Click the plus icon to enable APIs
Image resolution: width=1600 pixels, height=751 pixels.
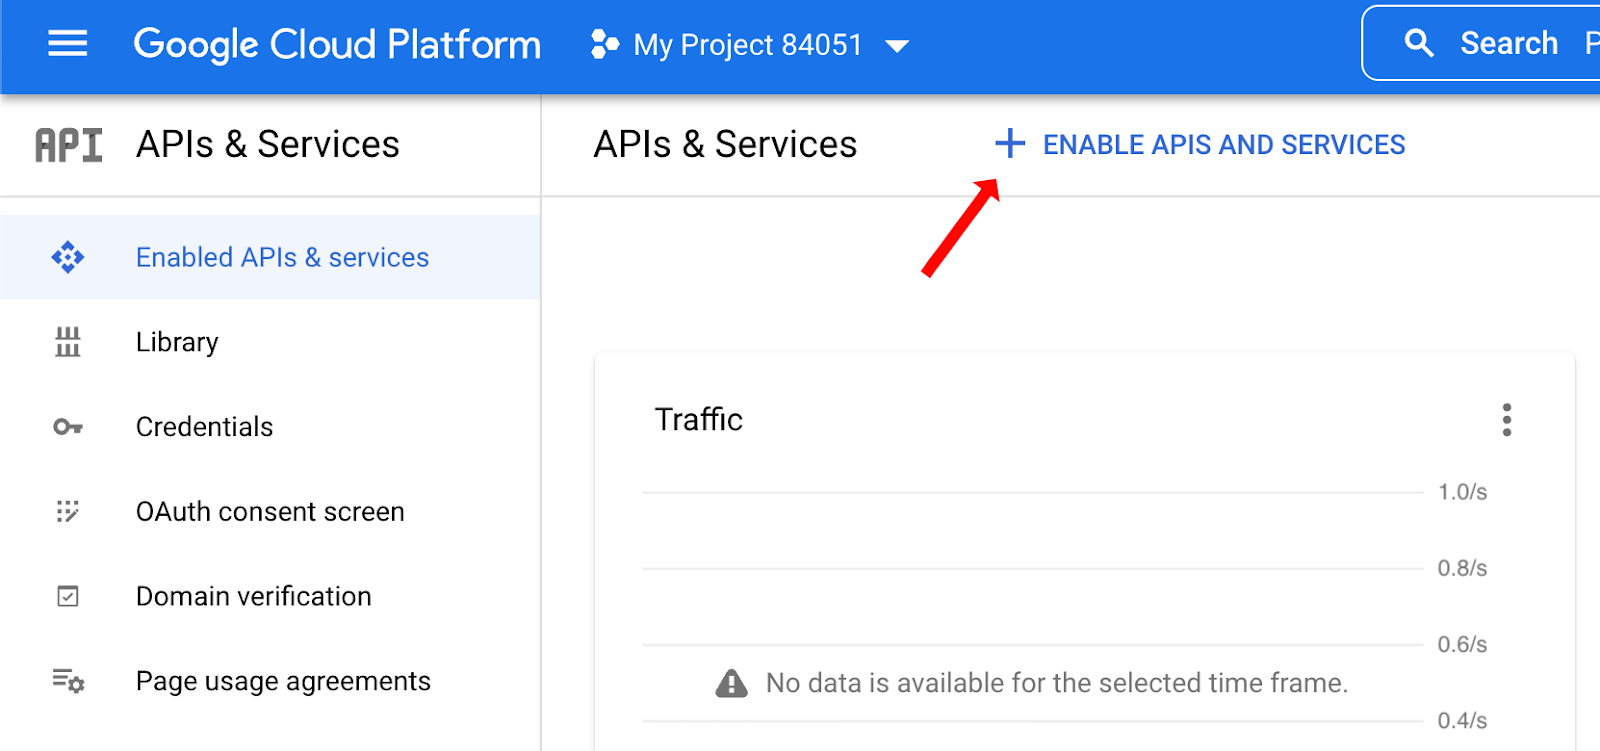pyautogui.click(x=1010, y=143)
